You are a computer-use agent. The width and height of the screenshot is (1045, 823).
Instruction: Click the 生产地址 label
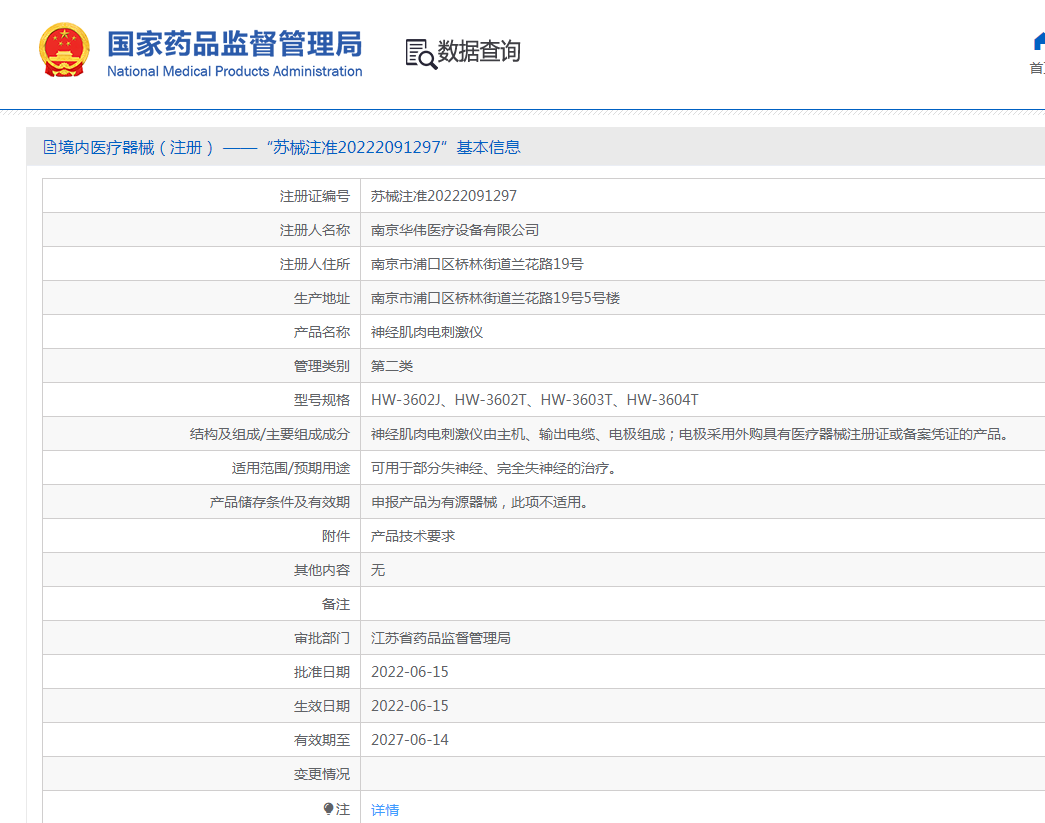(x=322, y=298)
